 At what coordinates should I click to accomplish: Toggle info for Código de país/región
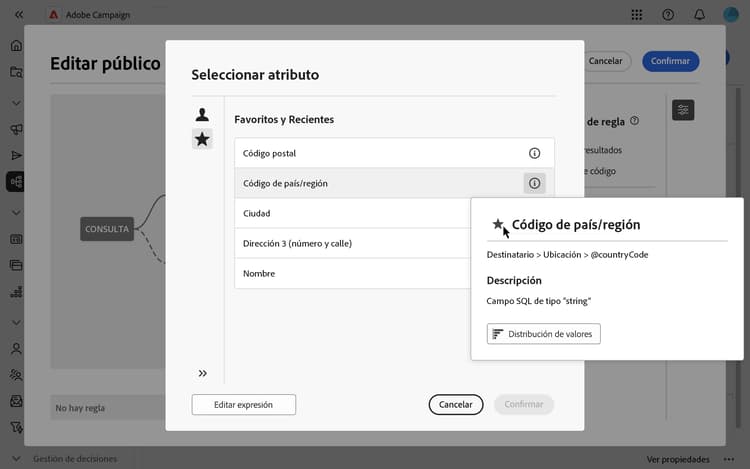pos(534,183)
